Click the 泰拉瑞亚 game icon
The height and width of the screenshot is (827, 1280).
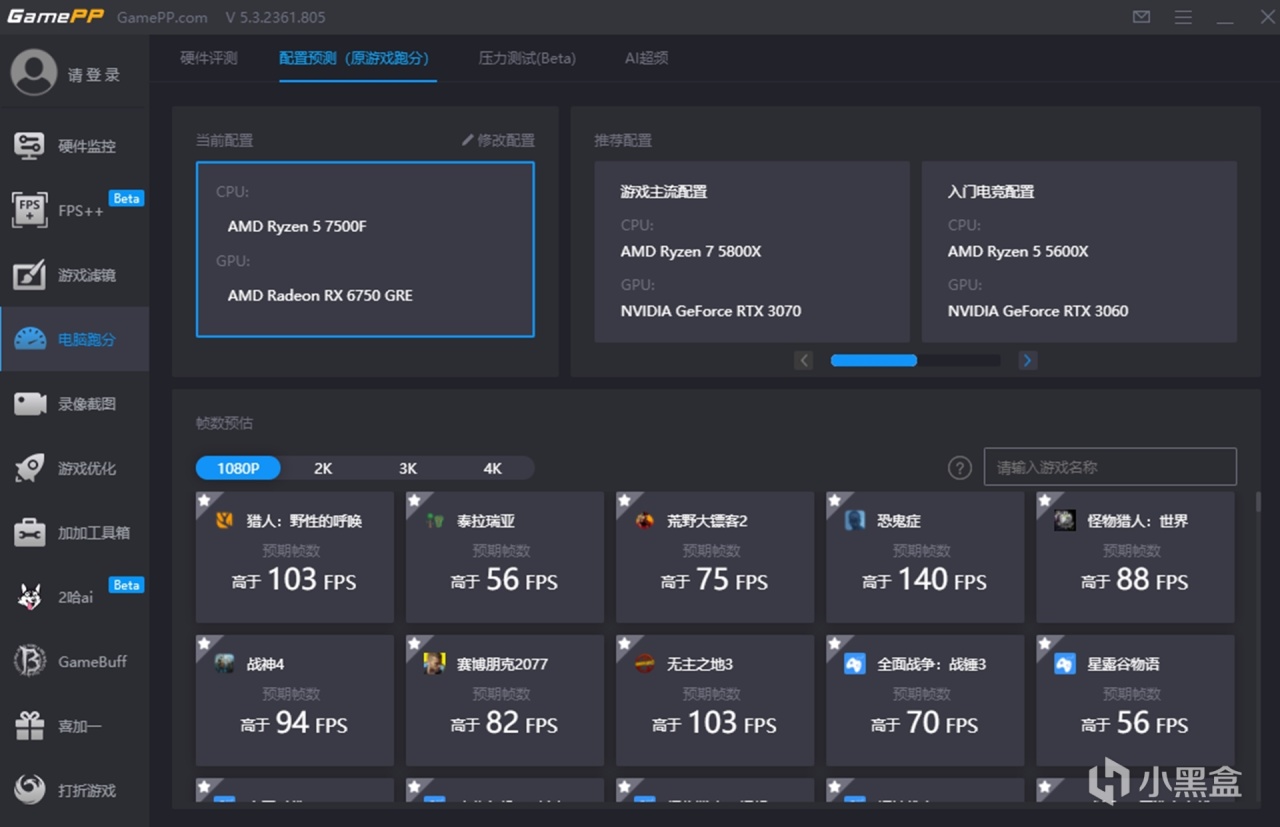[x=434, y=521]
